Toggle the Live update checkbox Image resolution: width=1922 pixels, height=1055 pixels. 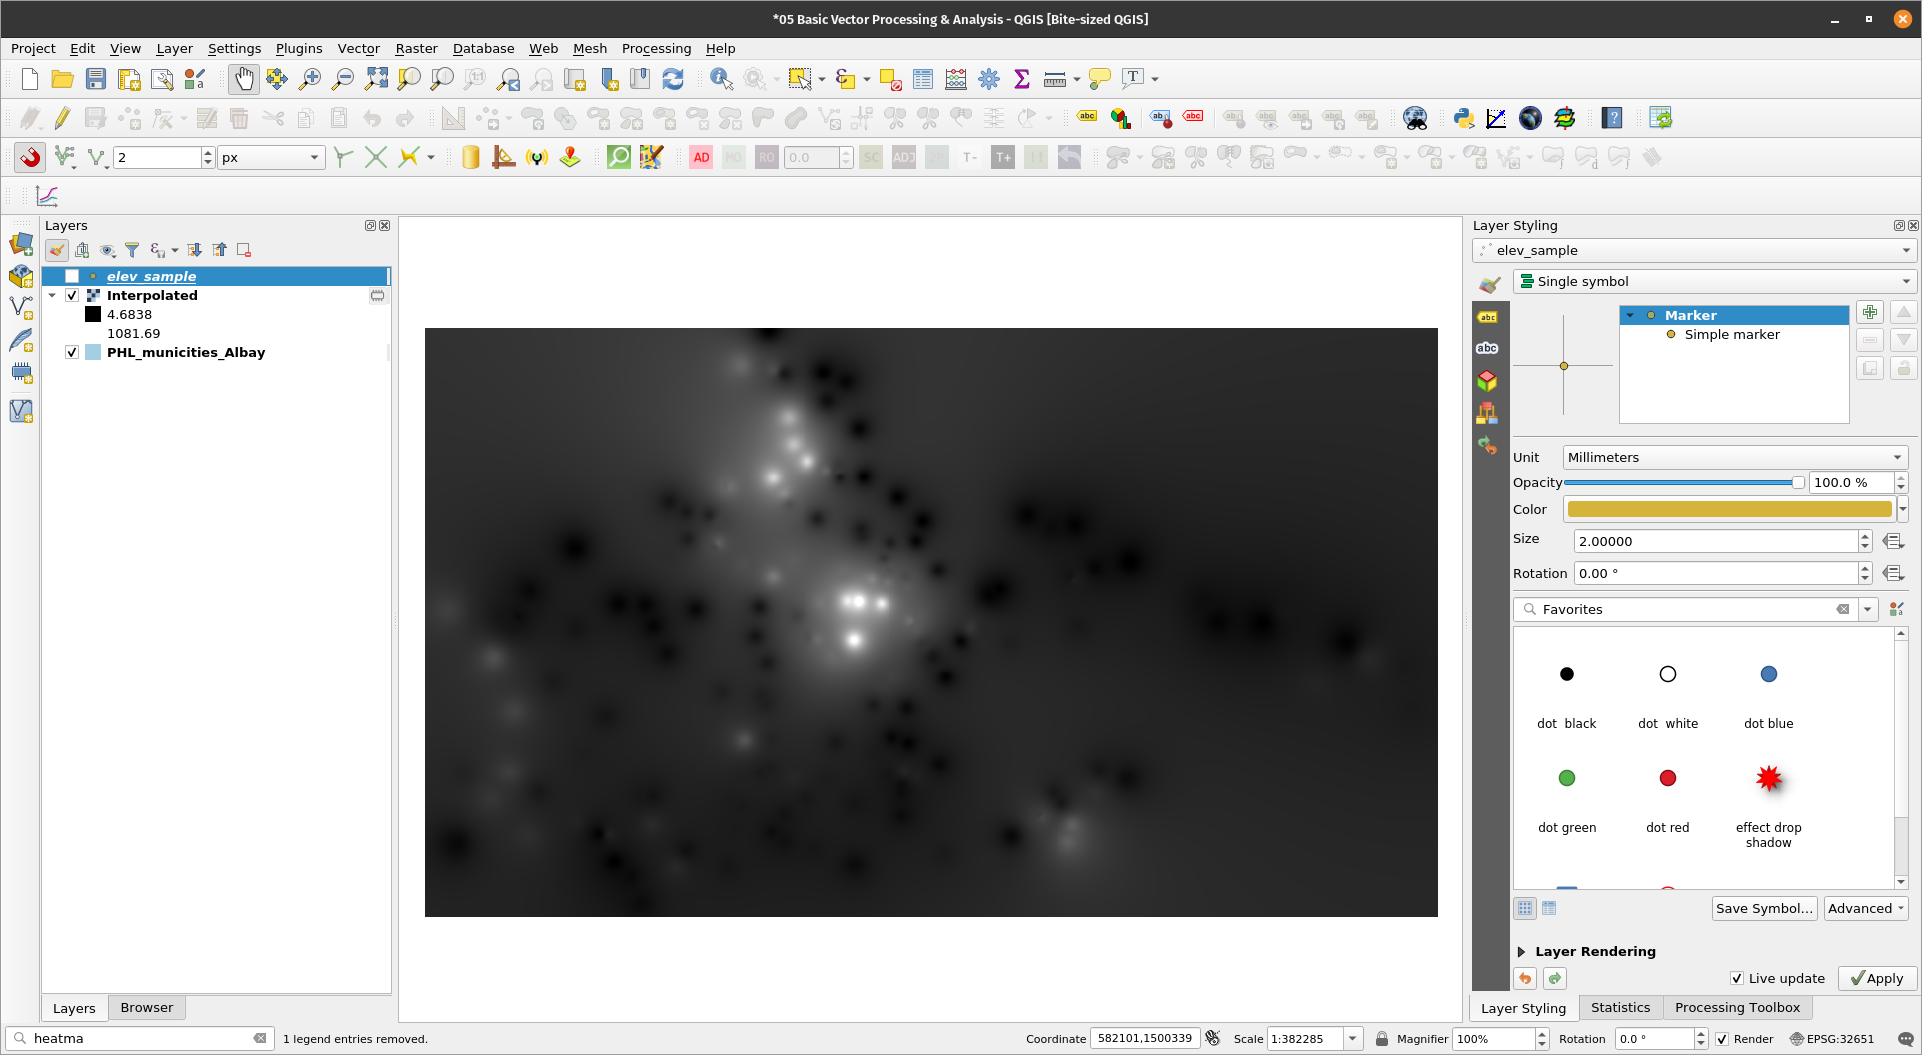tap(1737, 978)
